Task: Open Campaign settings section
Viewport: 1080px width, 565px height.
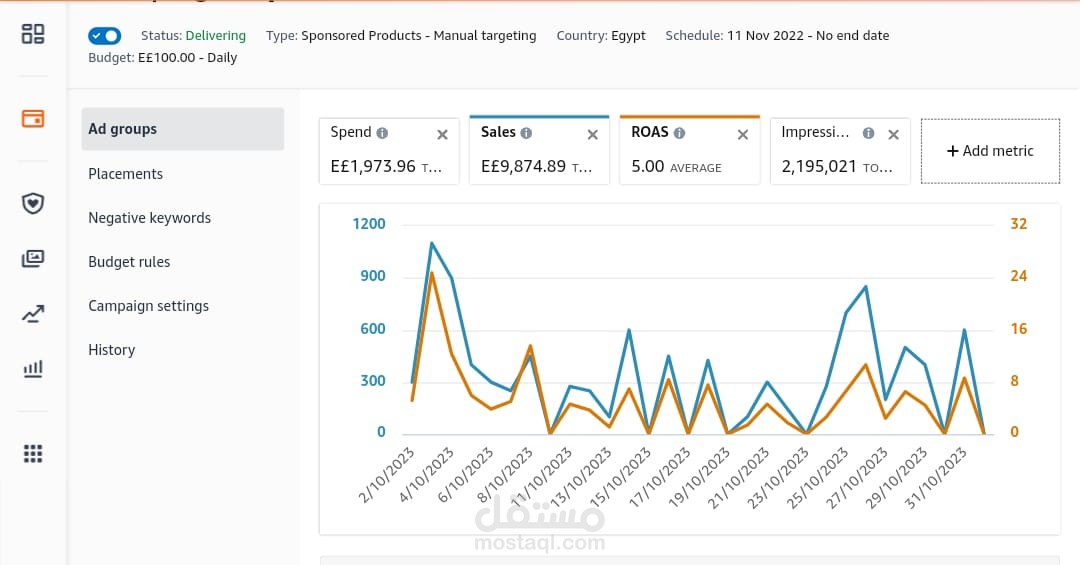Action: tap(148, 306)
